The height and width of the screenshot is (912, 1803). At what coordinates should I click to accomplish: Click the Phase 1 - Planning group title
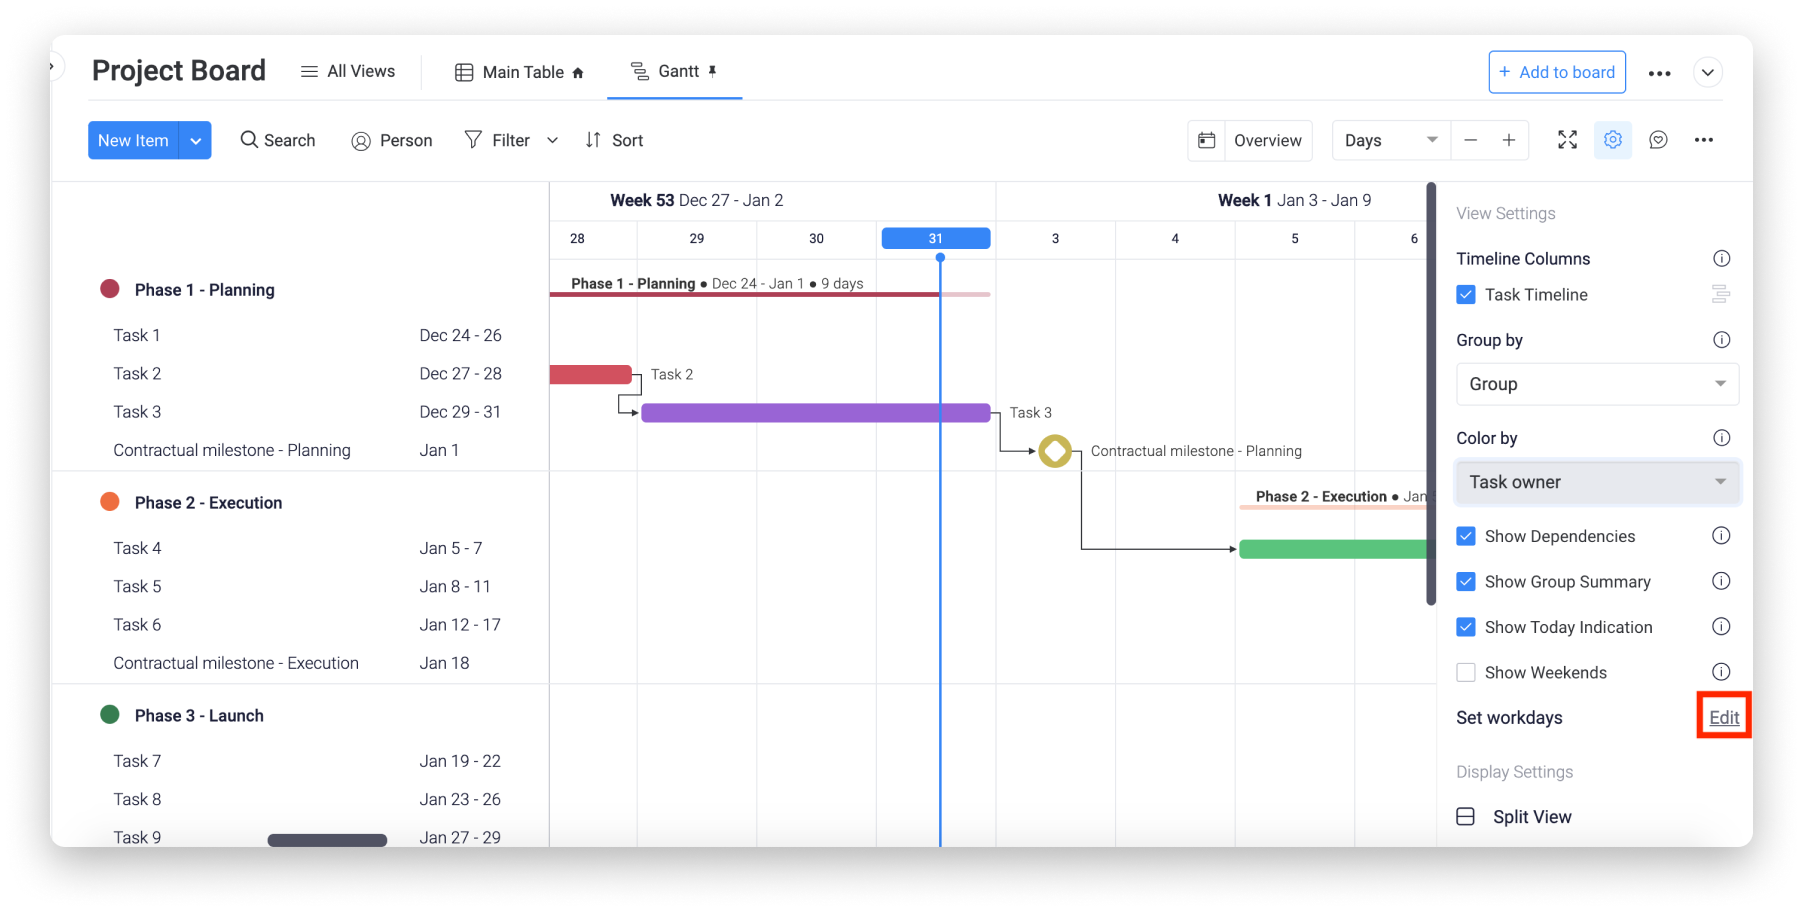205,290
